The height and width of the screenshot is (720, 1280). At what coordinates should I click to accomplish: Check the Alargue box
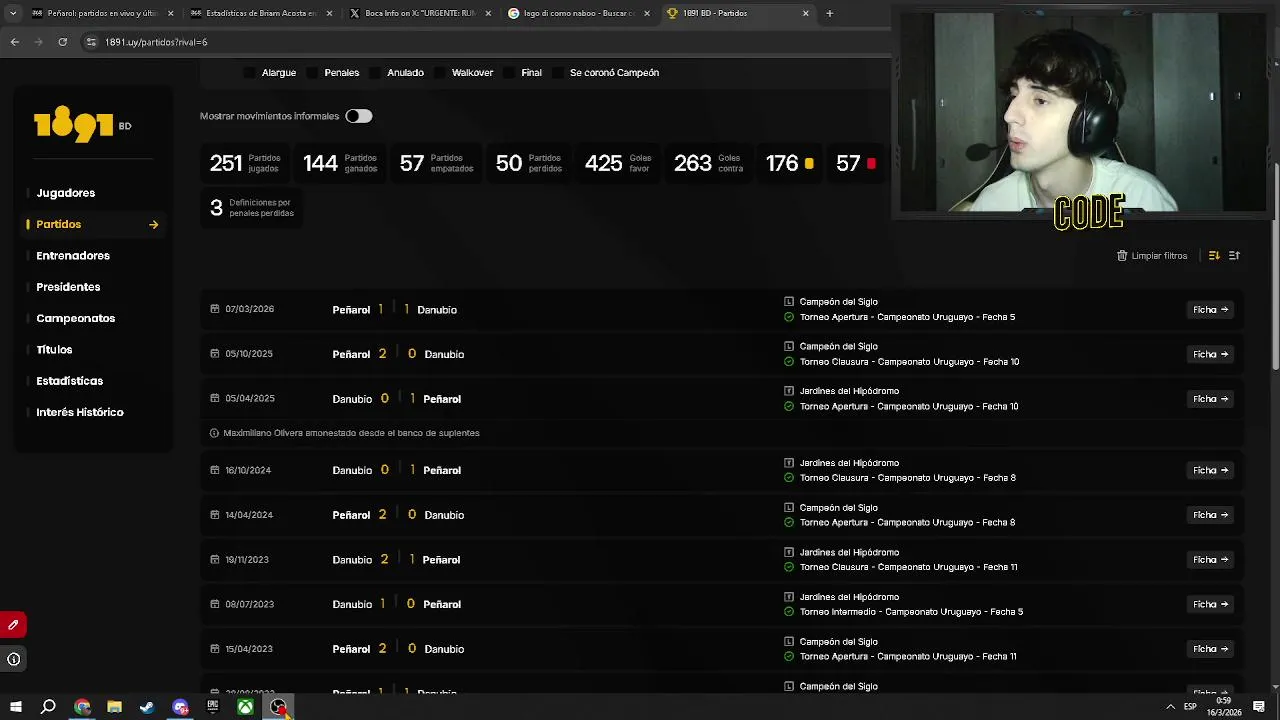click(250, 73)
